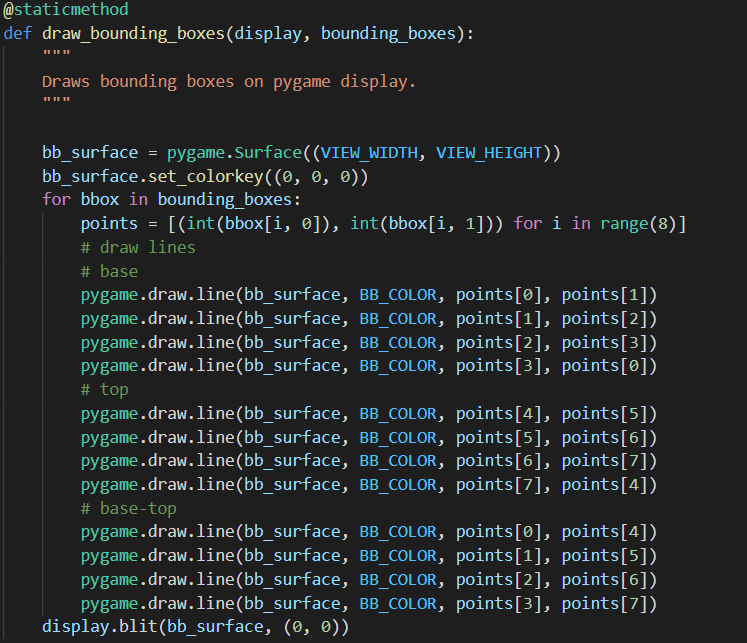Select the def keyword
Viewport: 747px width, 643px height.
18,33
